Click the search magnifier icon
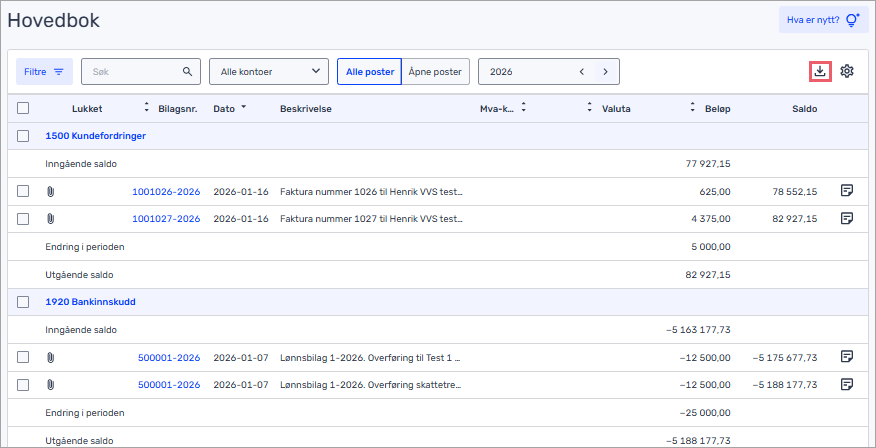 point(187,72)
